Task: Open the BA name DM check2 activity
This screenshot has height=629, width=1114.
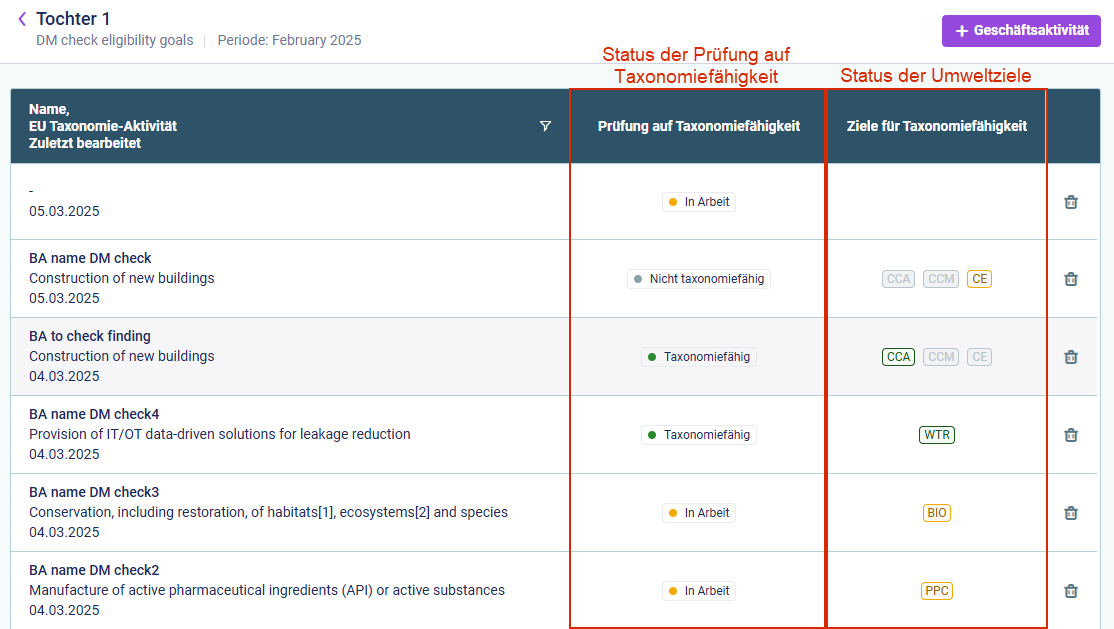Action: [94, 570]
